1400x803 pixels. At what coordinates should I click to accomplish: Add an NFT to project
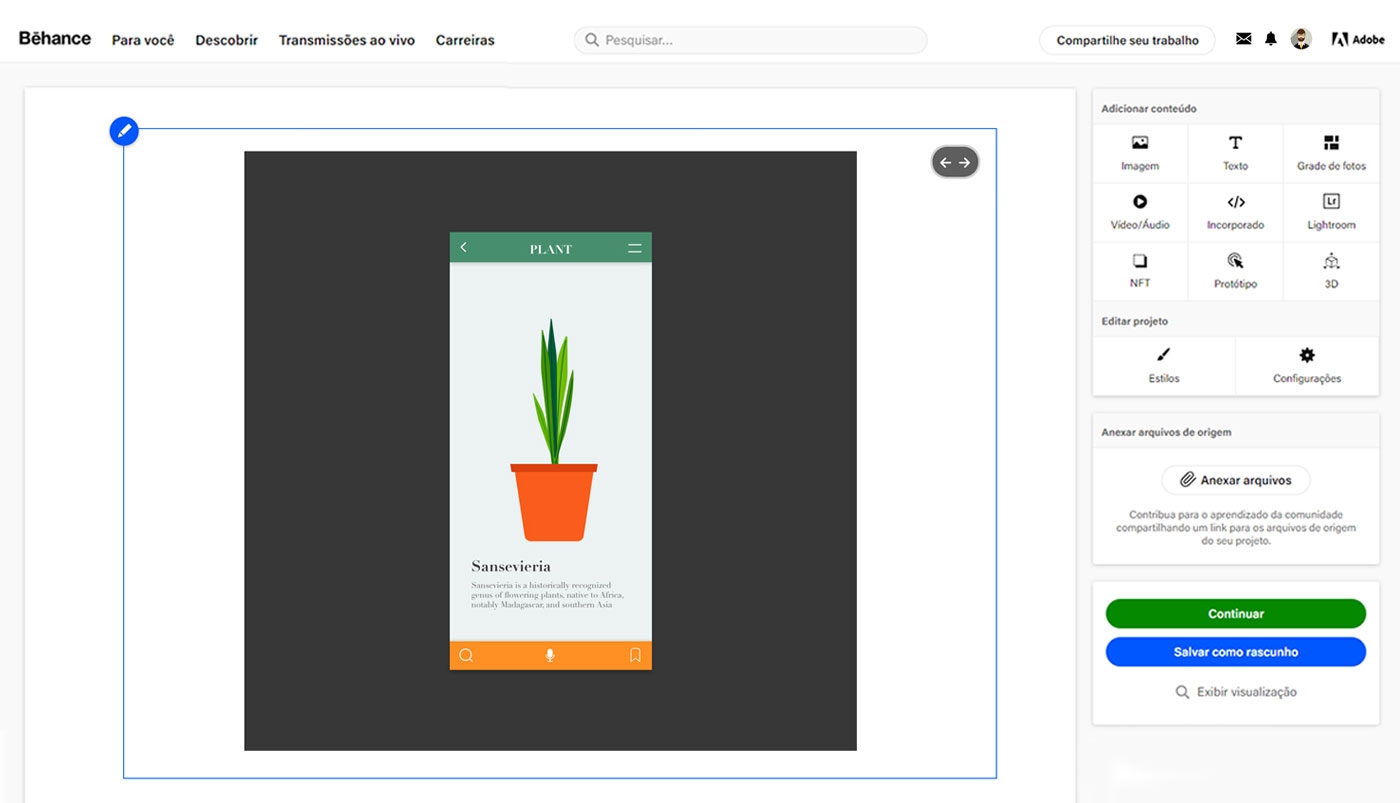[x=1139, y=270]
